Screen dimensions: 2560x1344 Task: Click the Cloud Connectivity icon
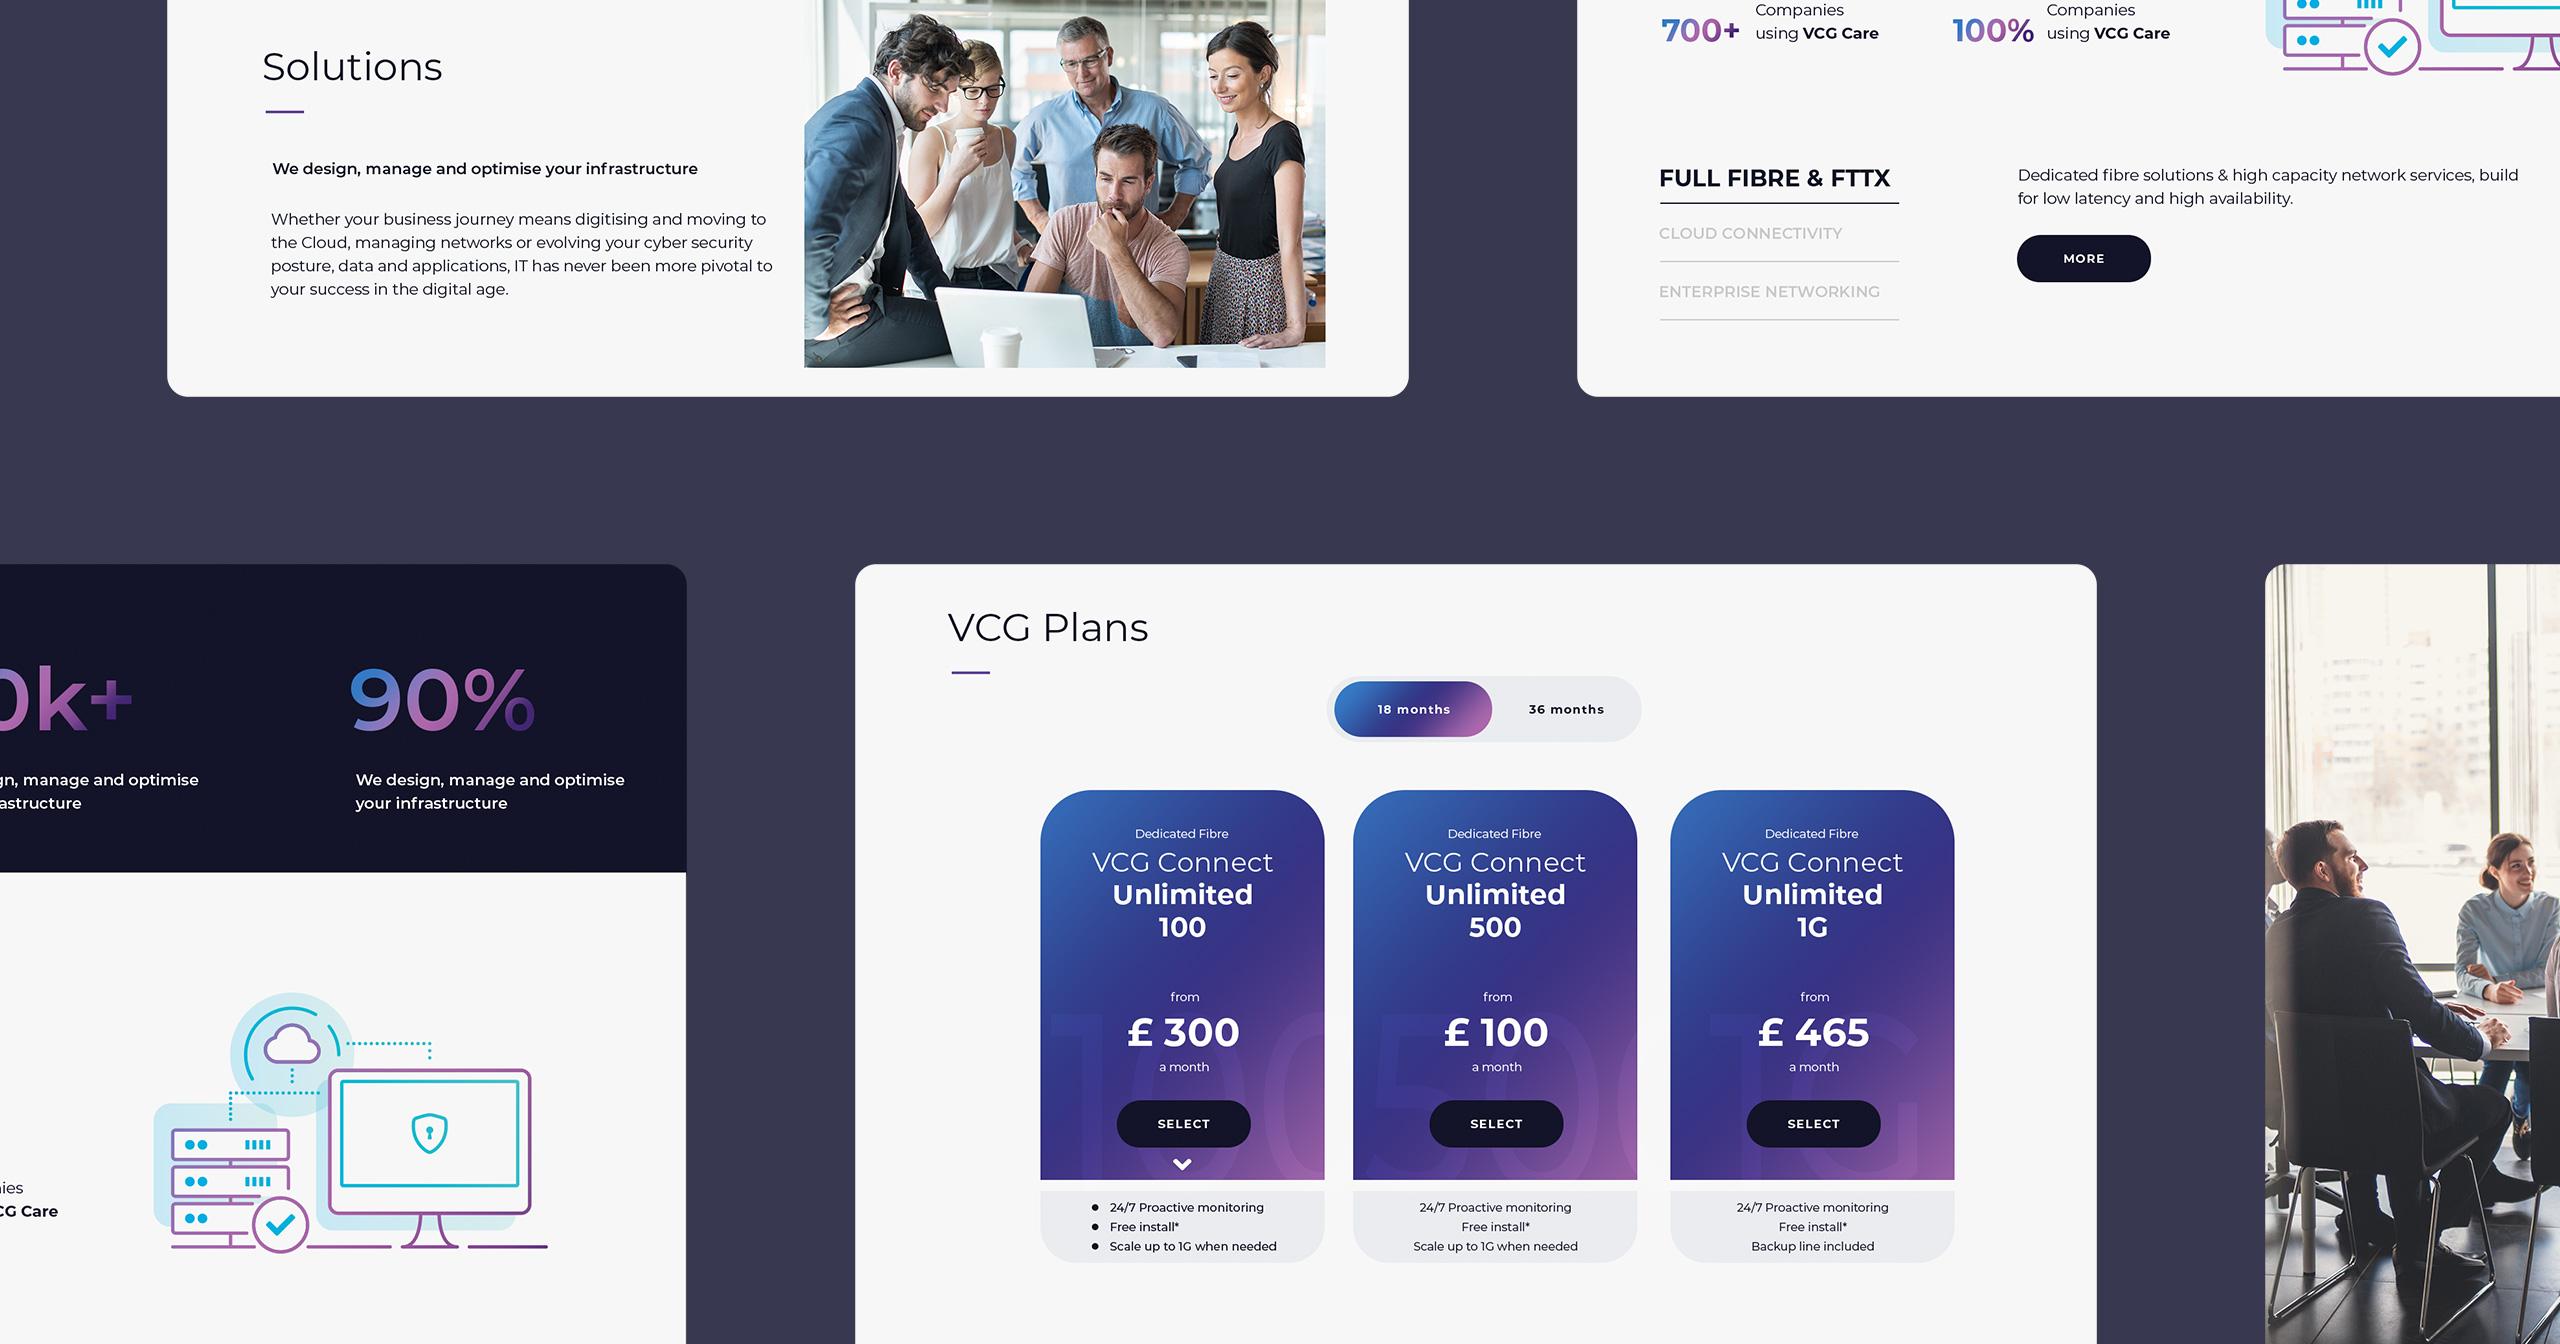tap(1749, 234)
